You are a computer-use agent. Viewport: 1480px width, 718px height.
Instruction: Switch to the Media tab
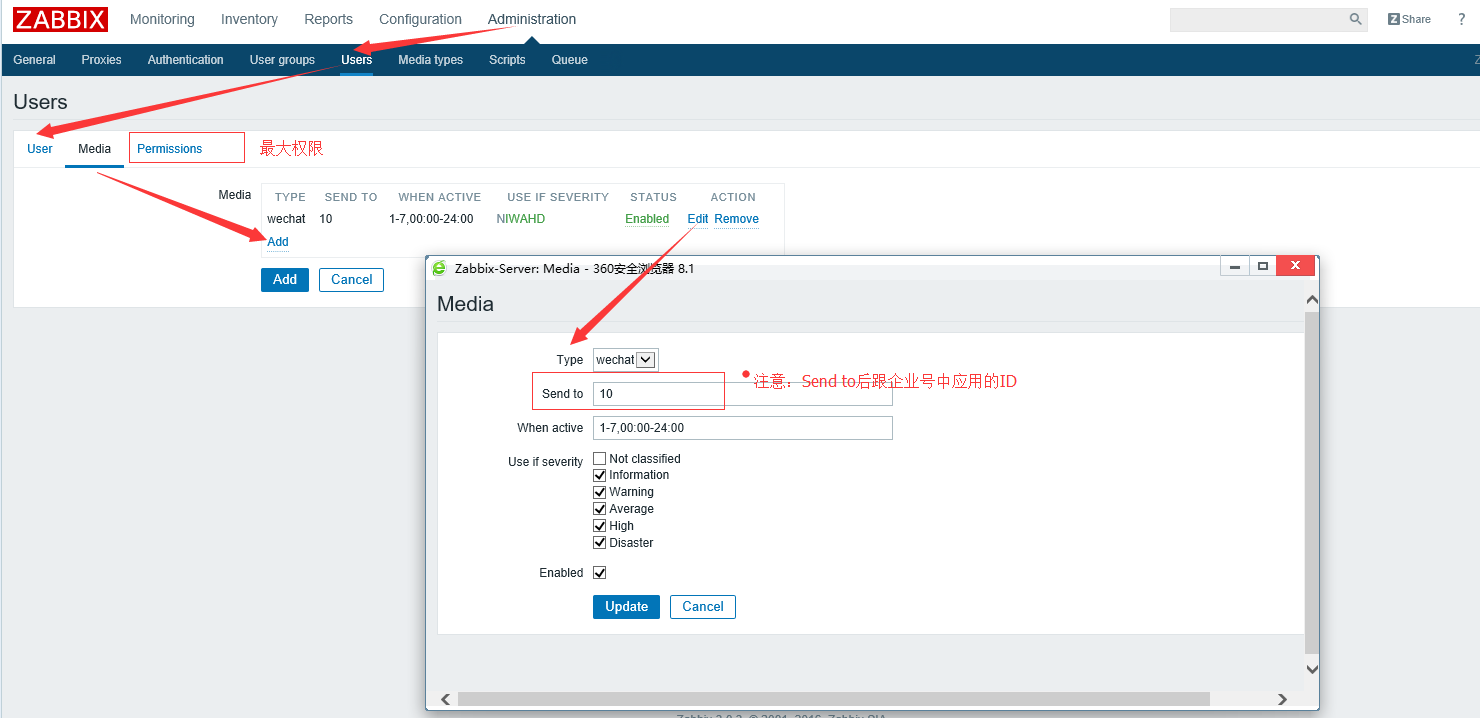[95, 149]
